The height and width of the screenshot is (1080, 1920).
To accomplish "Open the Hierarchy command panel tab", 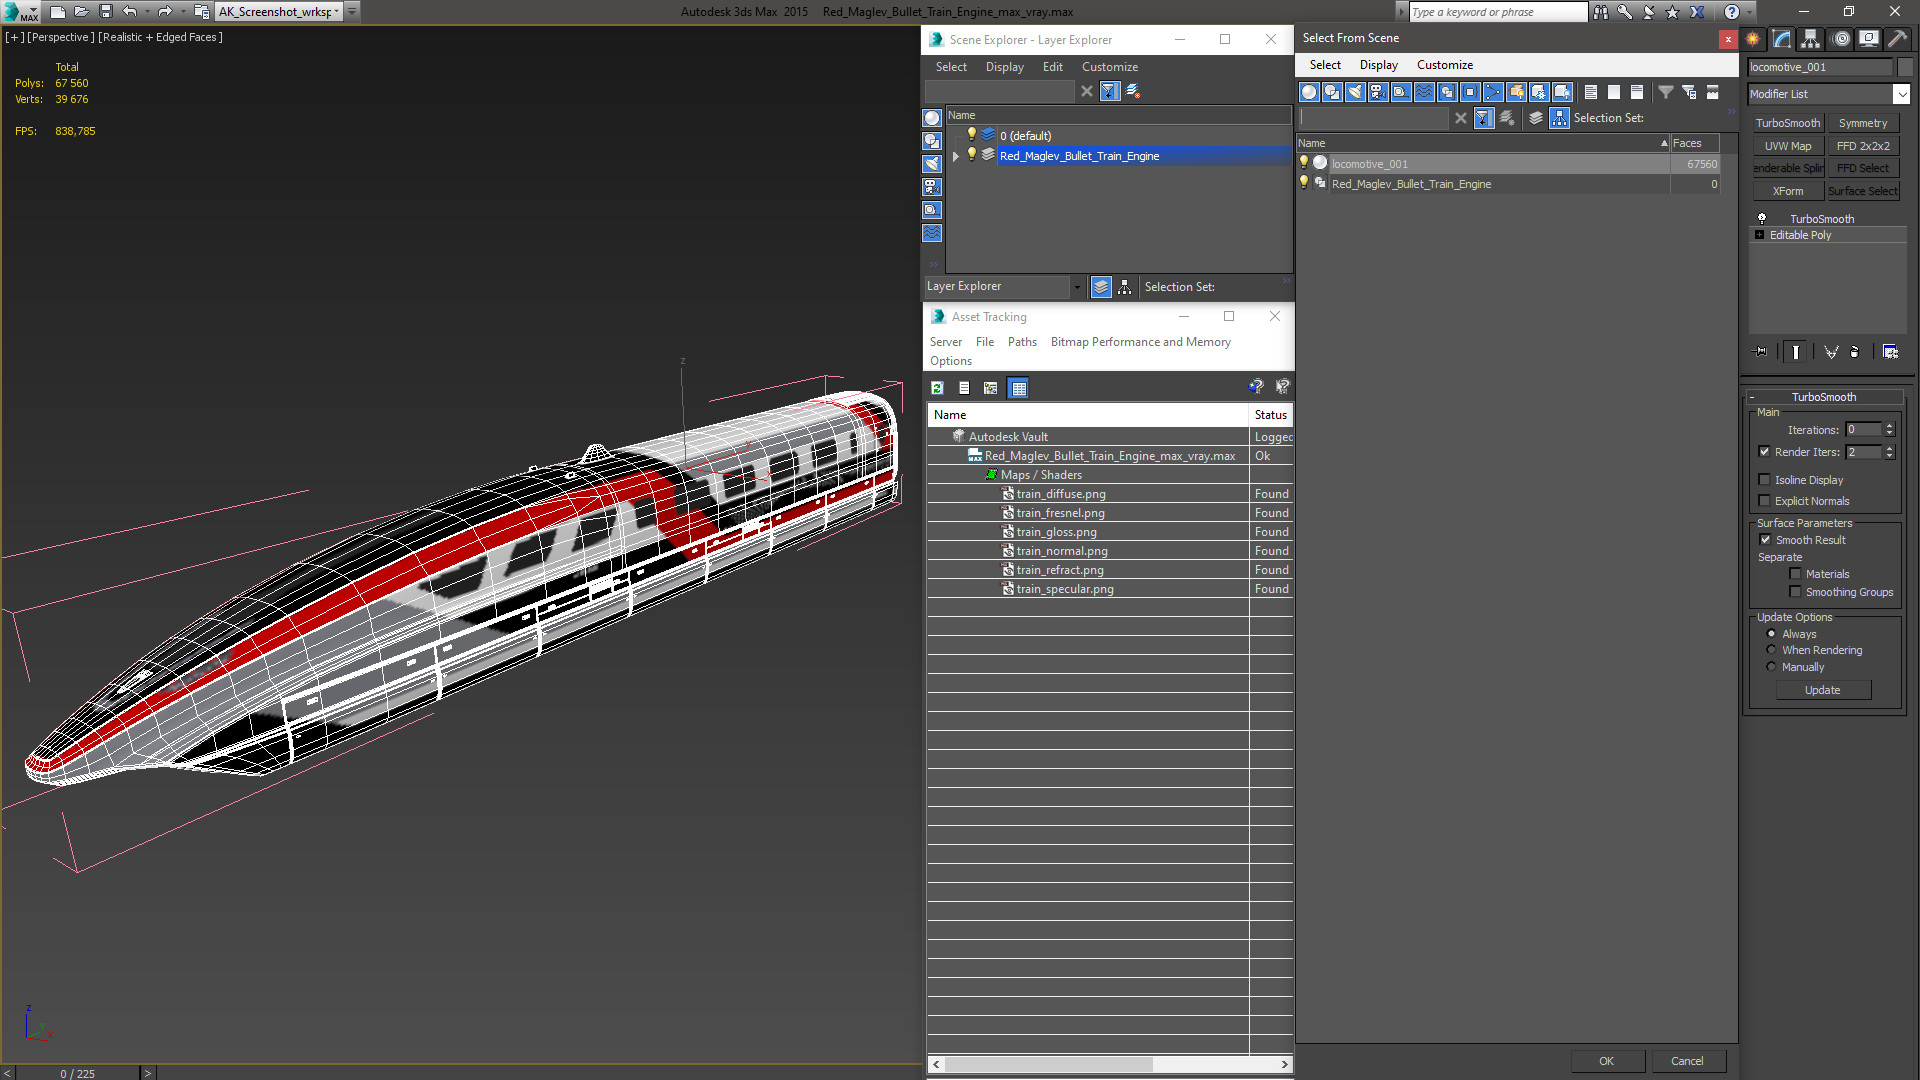I will point(1811,39).
